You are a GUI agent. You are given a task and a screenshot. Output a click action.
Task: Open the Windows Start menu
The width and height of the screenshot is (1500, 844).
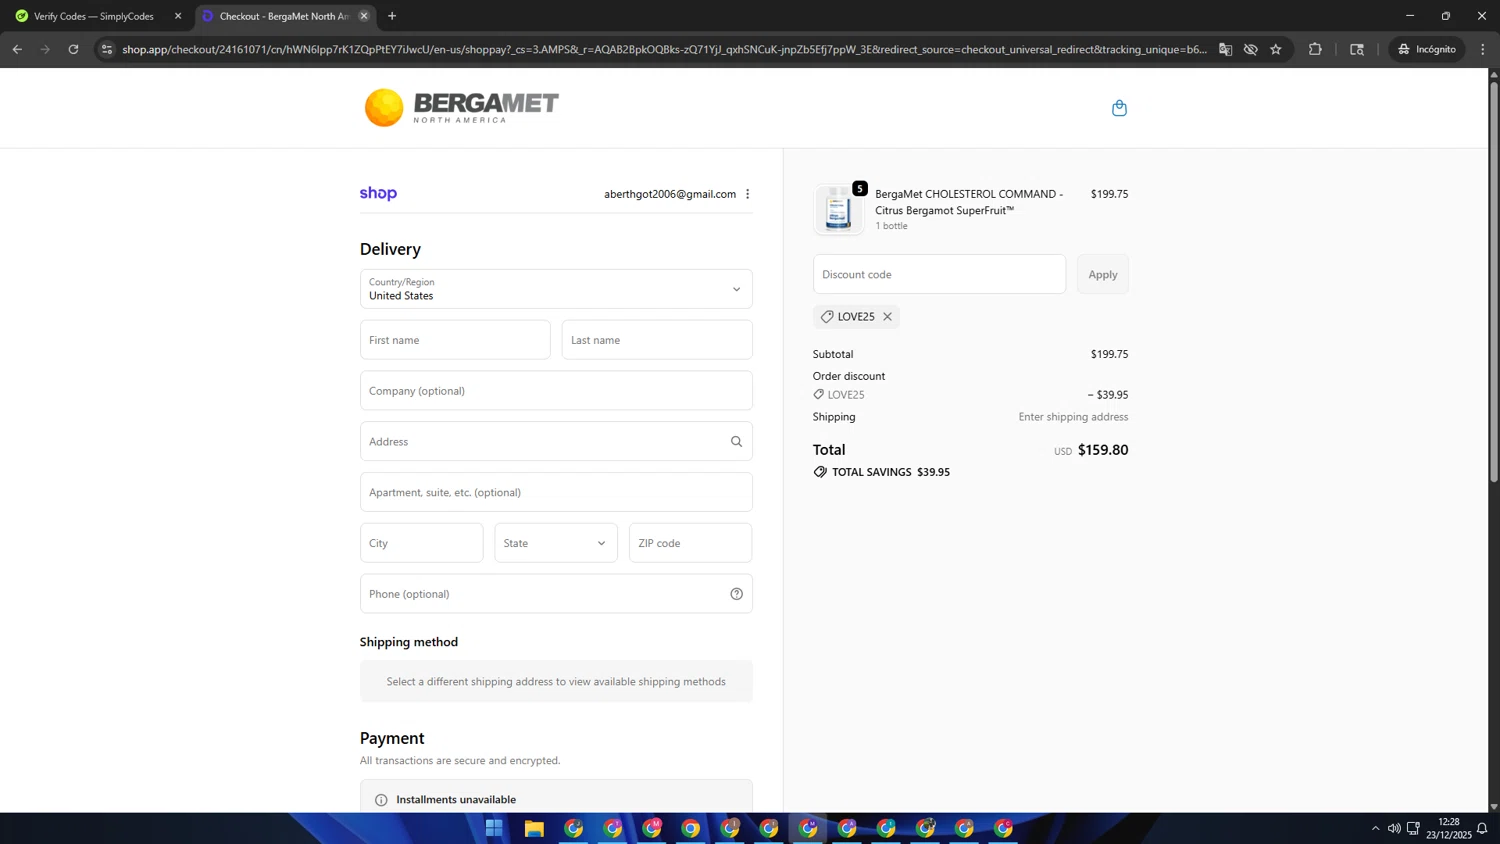494,828
